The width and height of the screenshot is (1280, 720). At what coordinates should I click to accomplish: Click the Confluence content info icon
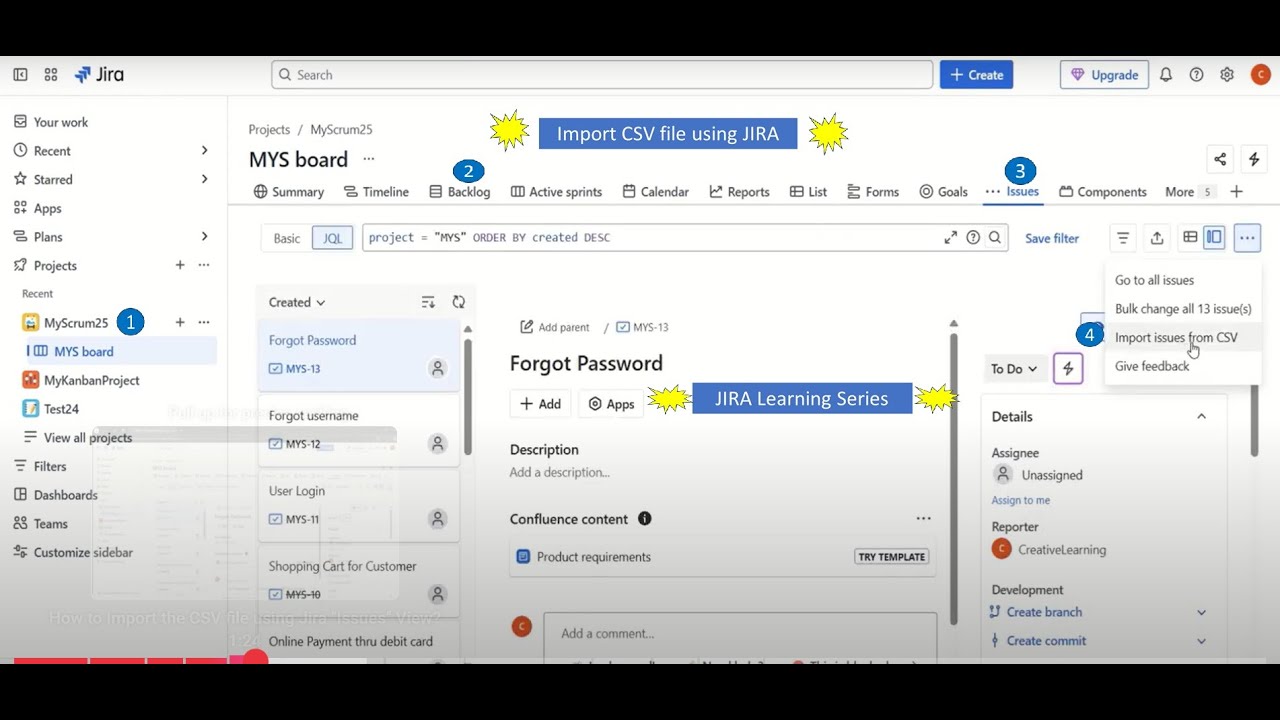point(645,519)
